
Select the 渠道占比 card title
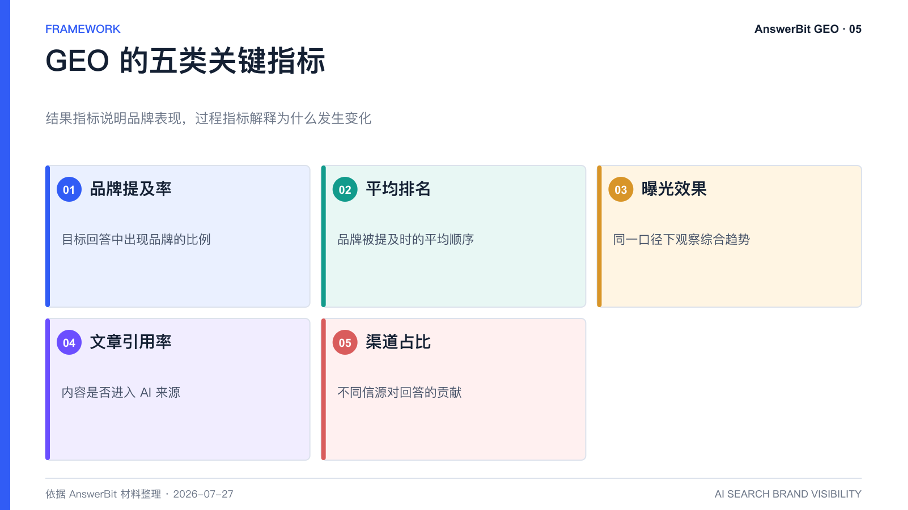click(x=398, y=342)
